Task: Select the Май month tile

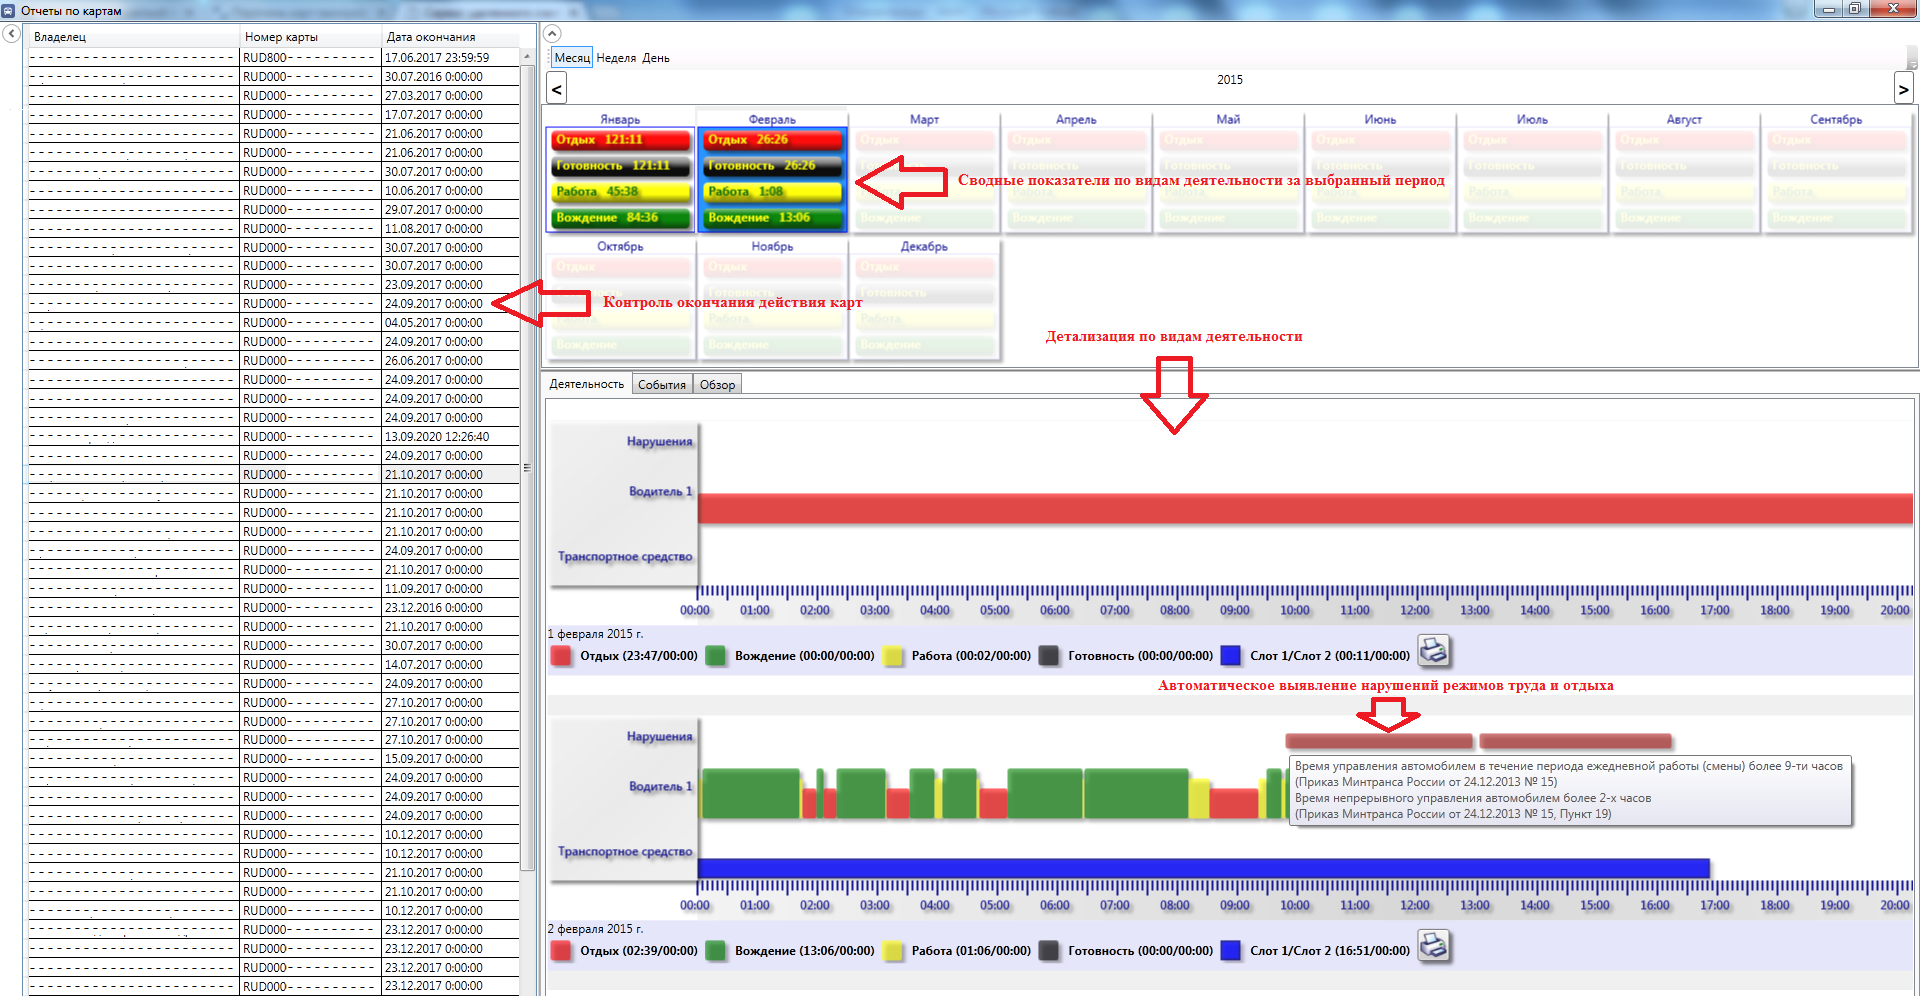Action: coord(1229,172)
